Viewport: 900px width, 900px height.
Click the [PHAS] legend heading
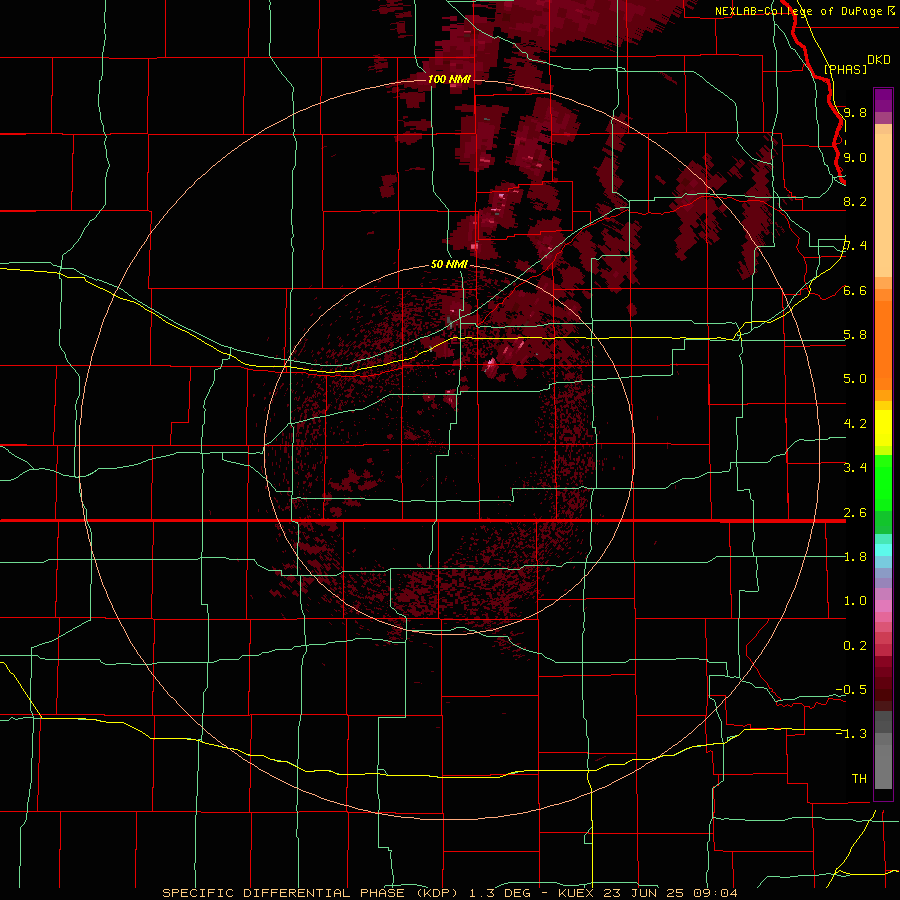(x=845, y=69)
